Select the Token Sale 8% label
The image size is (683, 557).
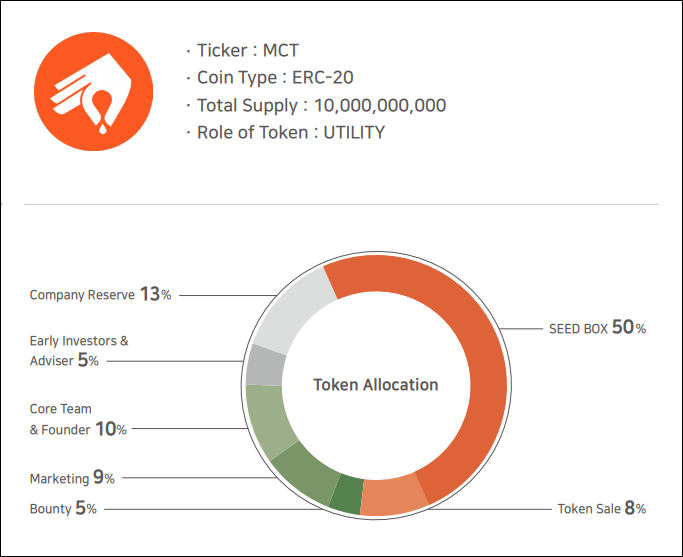tap(601, 508)
